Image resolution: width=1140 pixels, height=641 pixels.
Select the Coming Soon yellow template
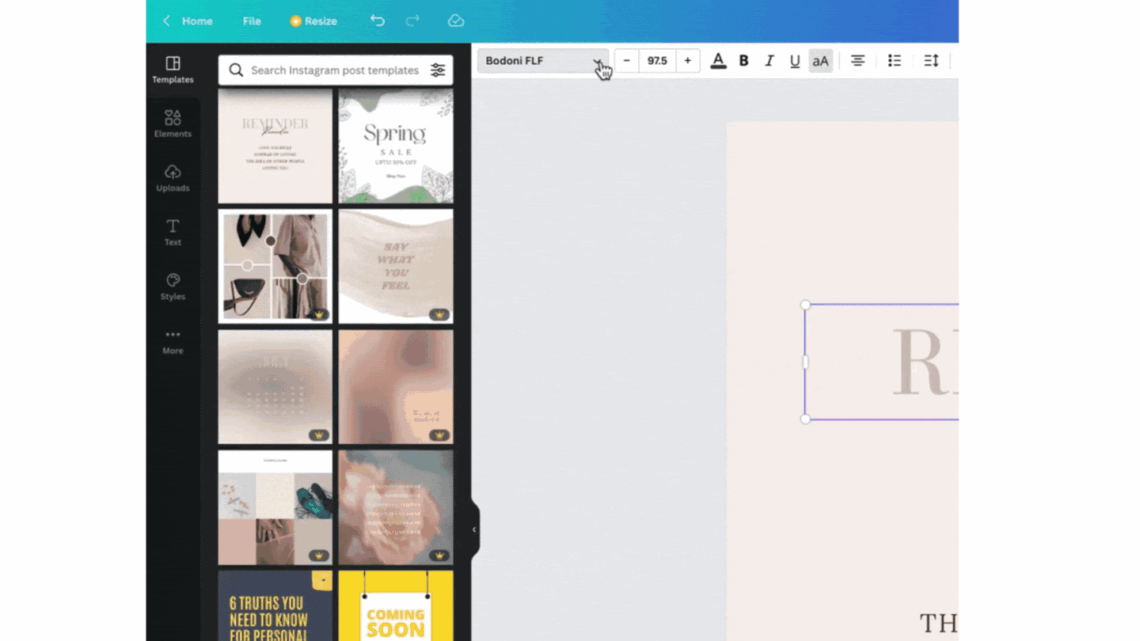point(396,606)
